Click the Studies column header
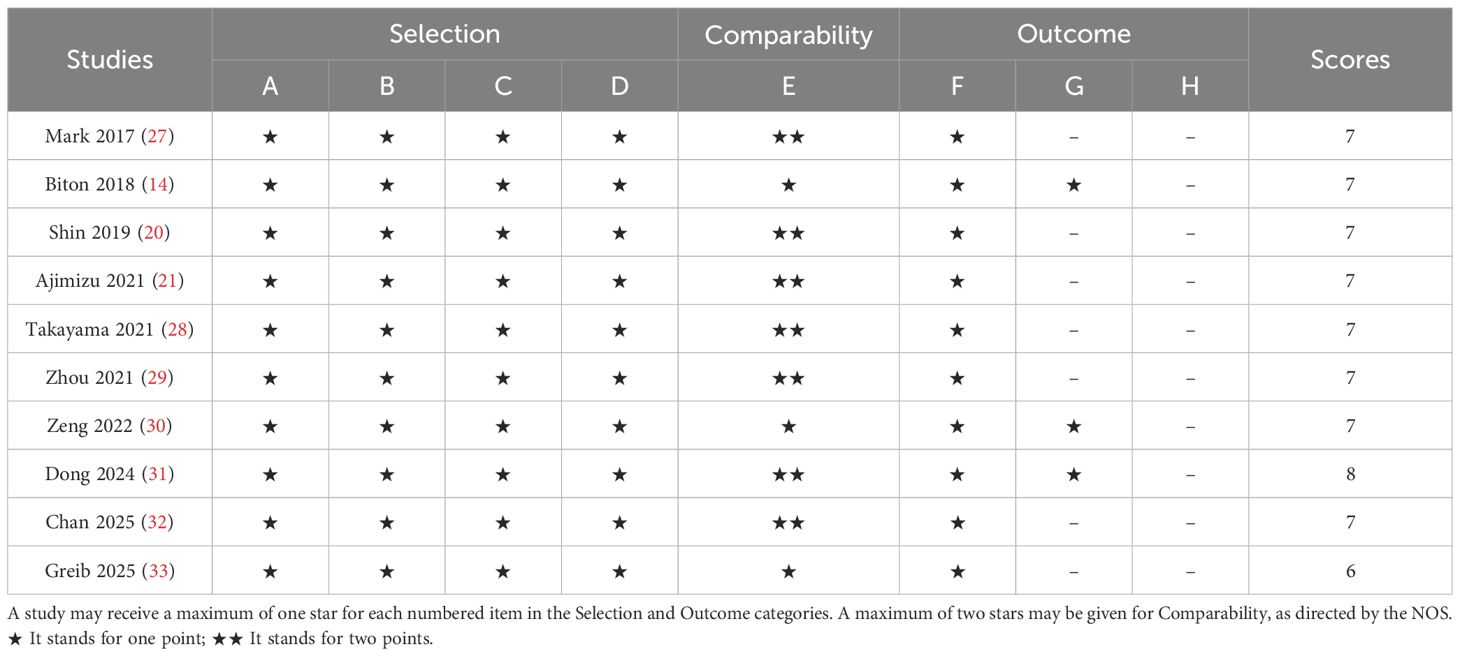 pyautogui.click(x=110, y=59)
